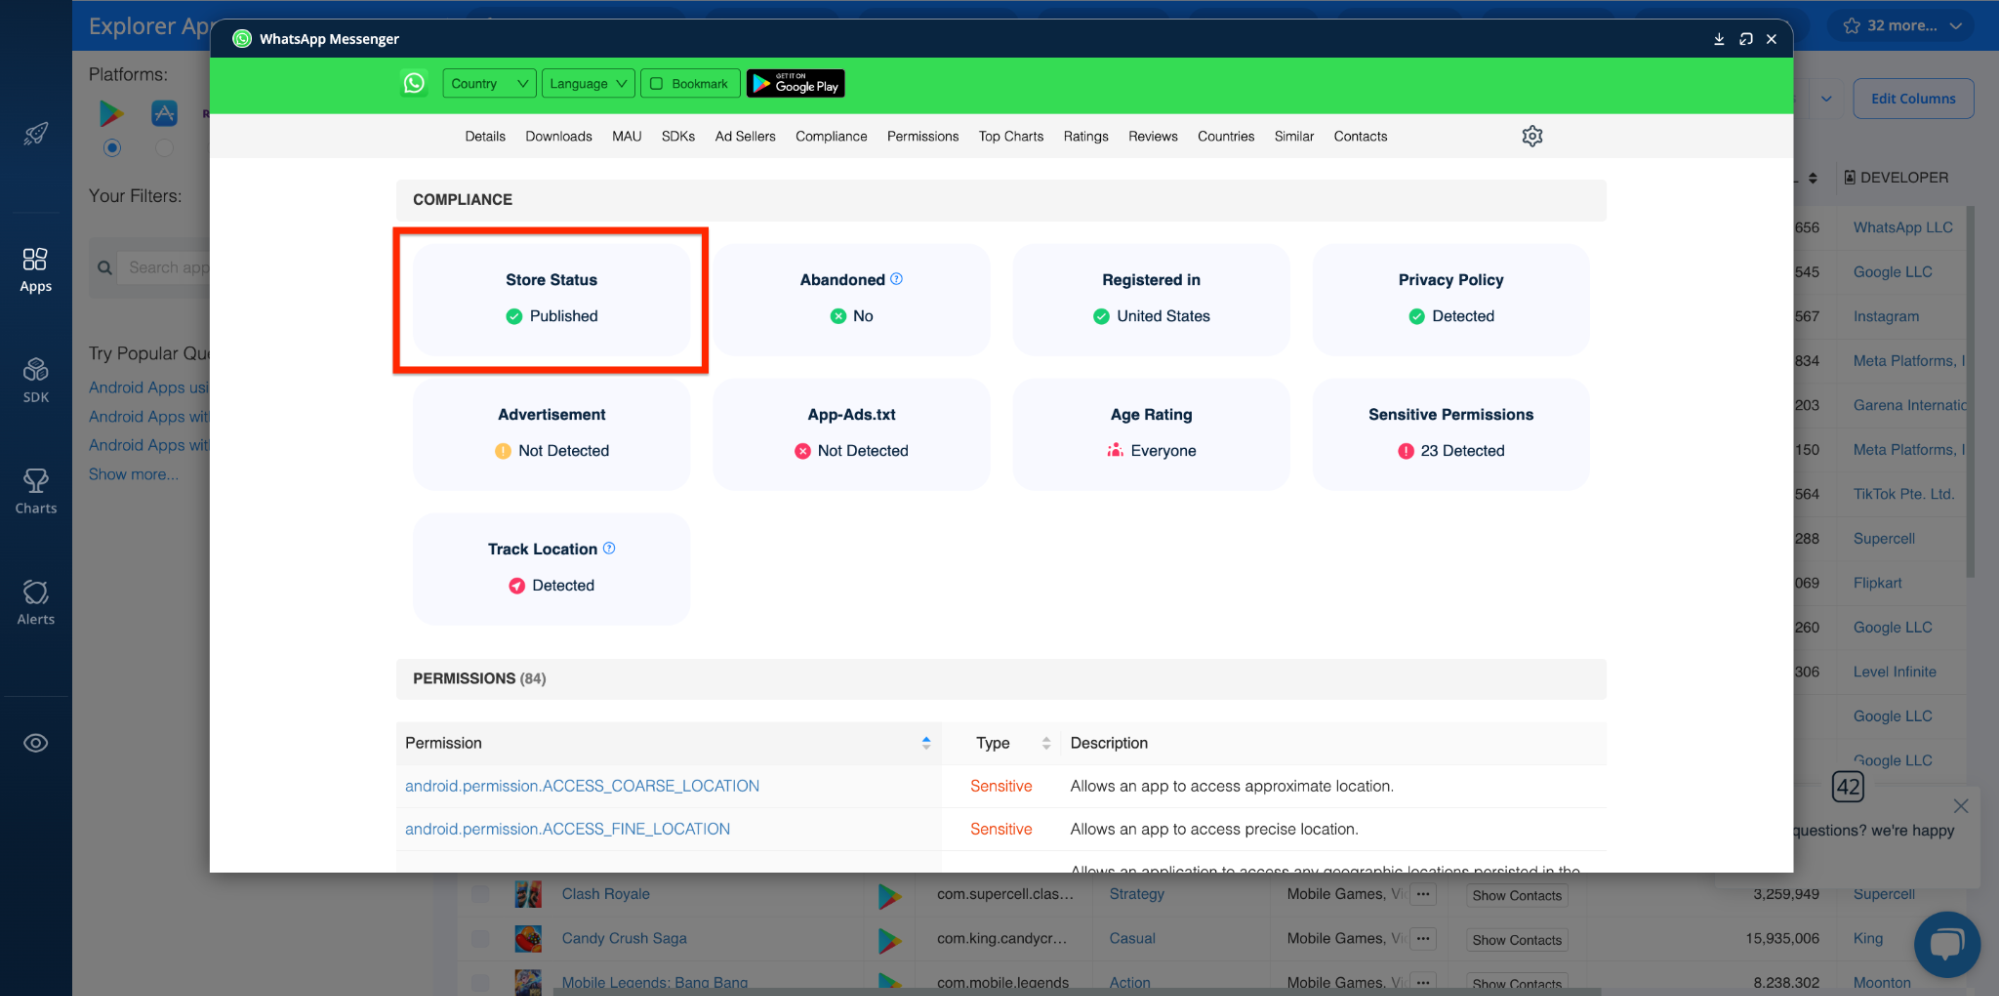This screenshot has width=1999, height=996.
Task: Switch to the Ad Sellers tab
Action: (x=745, y=136)
